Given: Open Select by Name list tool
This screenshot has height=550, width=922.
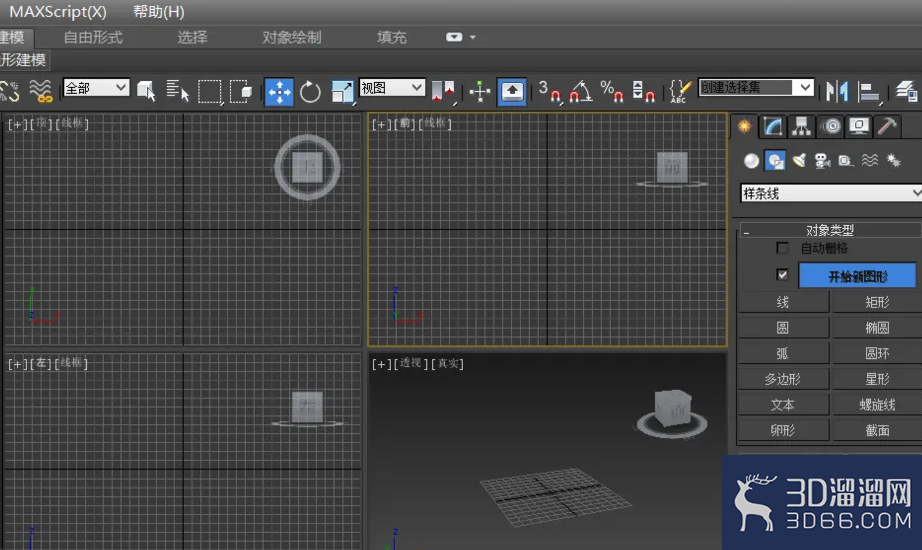Looking at the screenshot, I should 177,91.
